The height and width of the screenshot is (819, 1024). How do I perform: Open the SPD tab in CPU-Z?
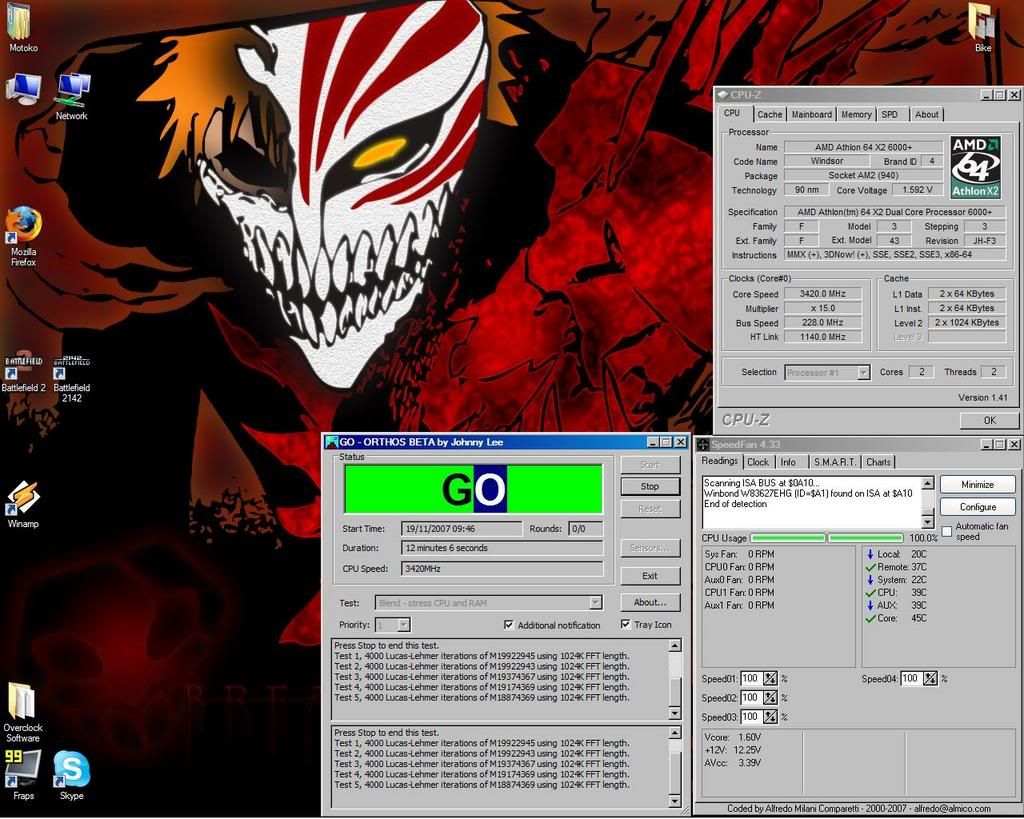pyautogui.click(x=889, y=114)
